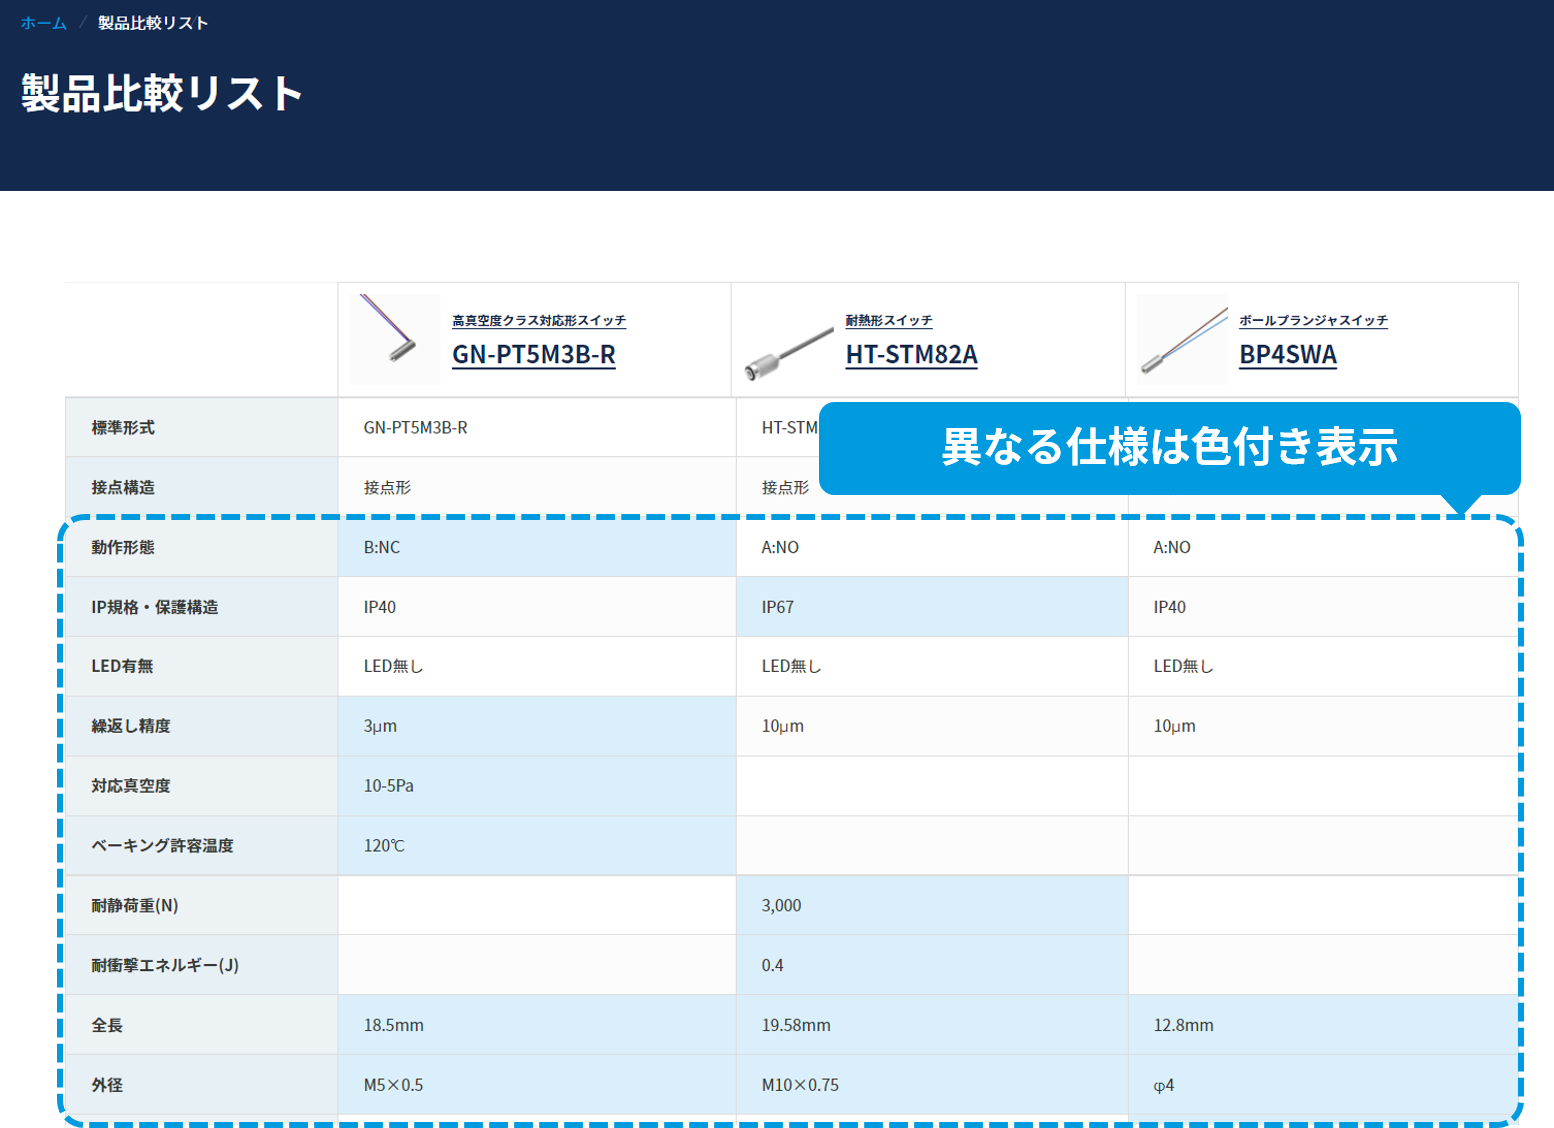Select the 対応真空度 row header
The image size is (1554, 1128).
pyautogui.click(x=202, y=786)
